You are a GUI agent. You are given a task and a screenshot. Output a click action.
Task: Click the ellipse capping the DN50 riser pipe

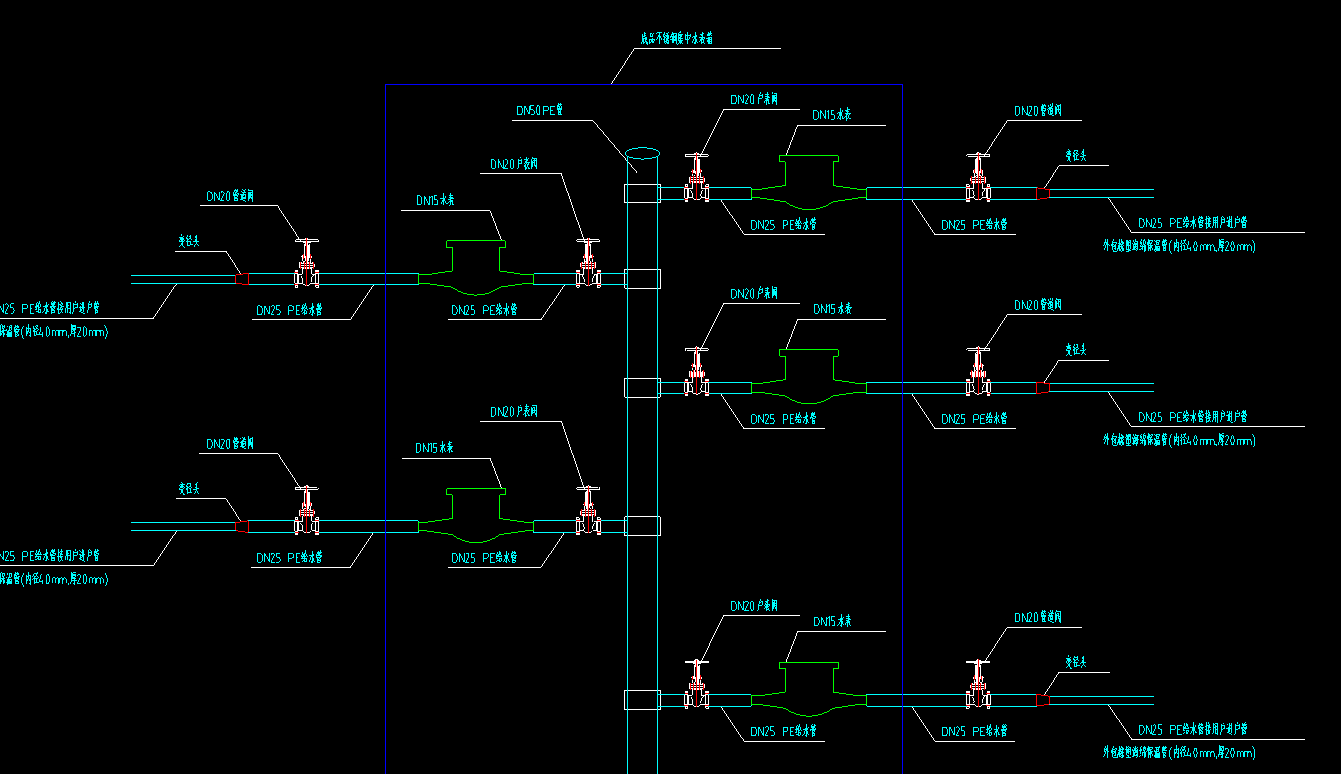coord(642,154)
